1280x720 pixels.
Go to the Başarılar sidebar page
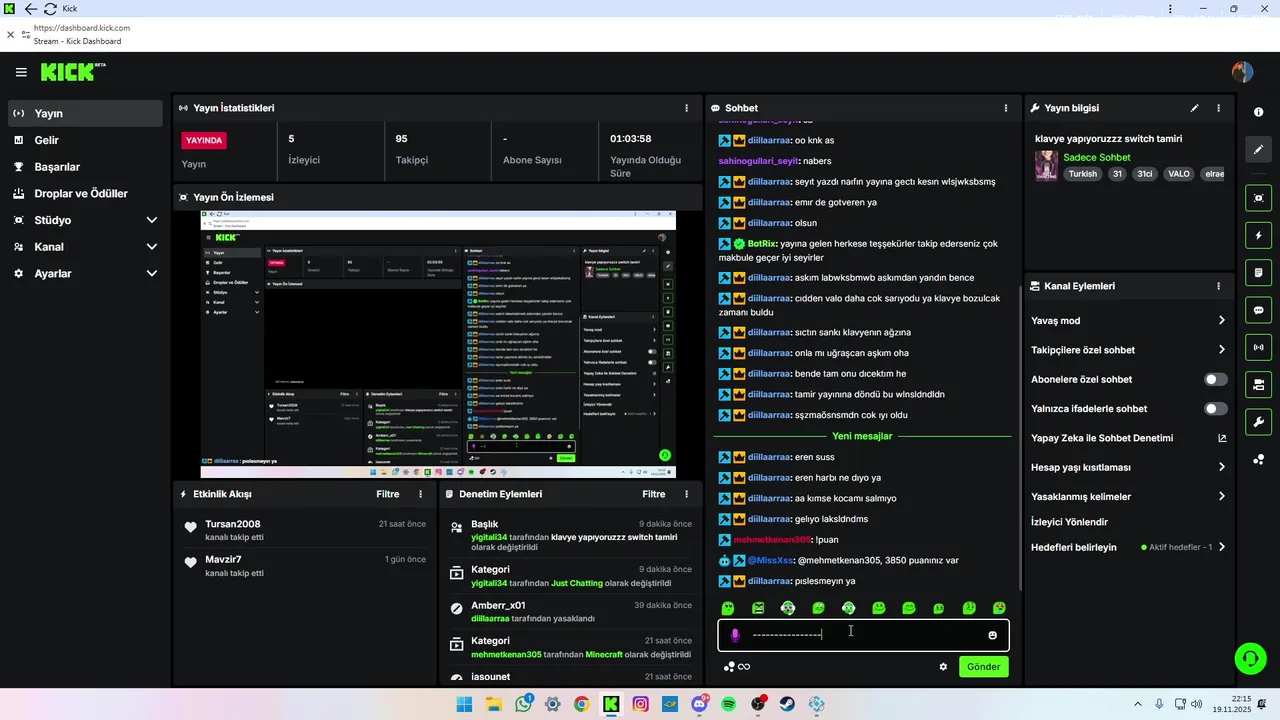pyautogui.click(x=86, y=167)
